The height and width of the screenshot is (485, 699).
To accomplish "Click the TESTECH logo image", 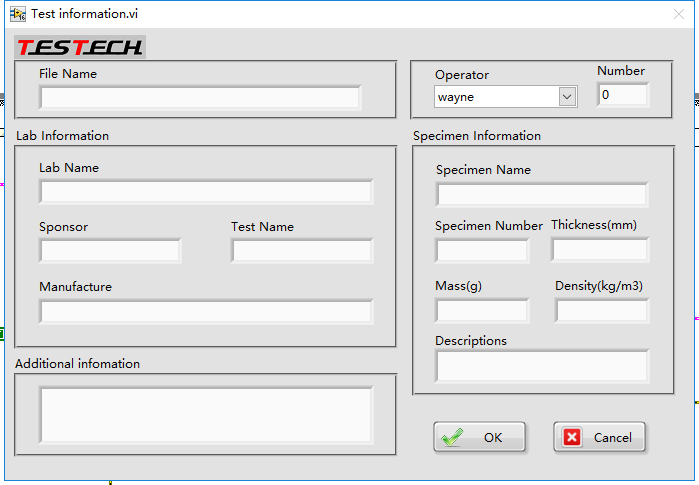I will click(x=80, y=47).
